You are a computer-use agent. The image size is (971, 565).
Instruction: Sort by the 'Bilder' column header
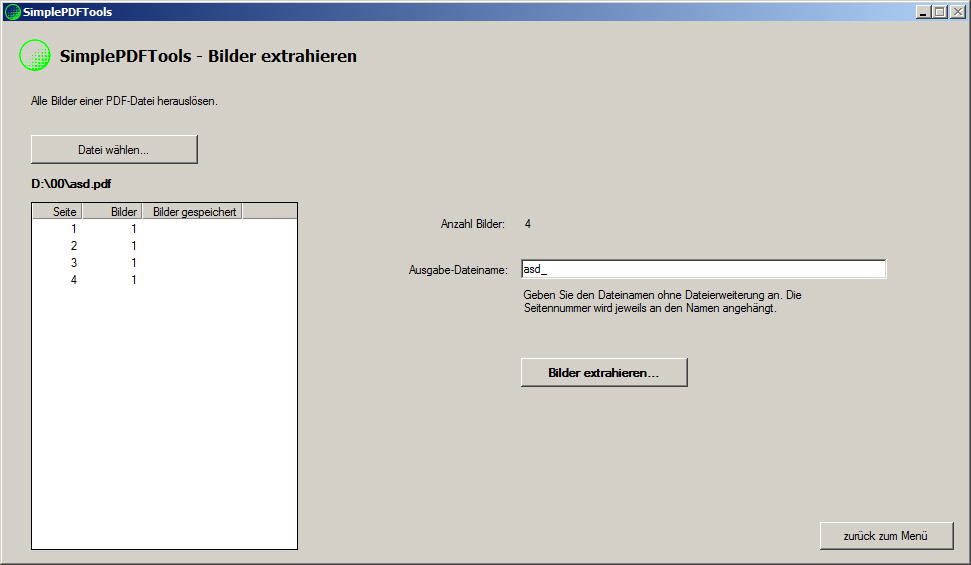point(112,212)
